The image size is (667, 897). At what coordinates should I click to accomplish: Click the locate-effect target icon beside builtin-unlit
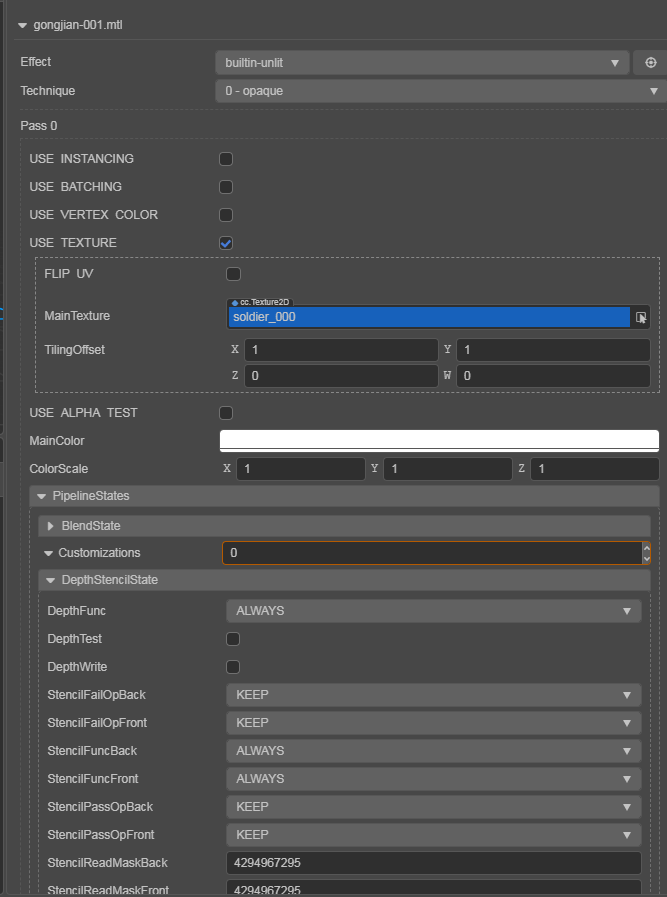click(651, 63)
